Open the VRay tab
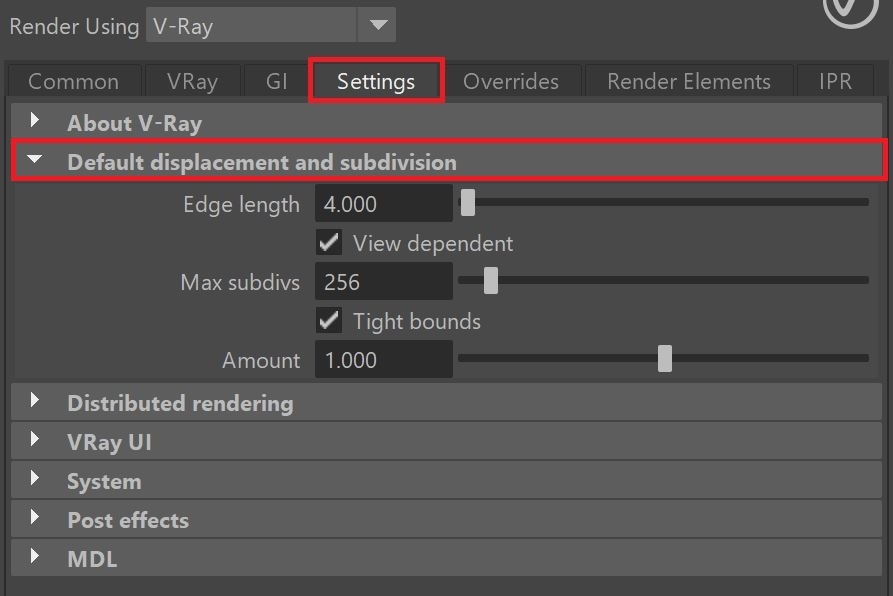The width and height of the screenshot is (893, 596). pyautogui.click(x=192, y=81)
